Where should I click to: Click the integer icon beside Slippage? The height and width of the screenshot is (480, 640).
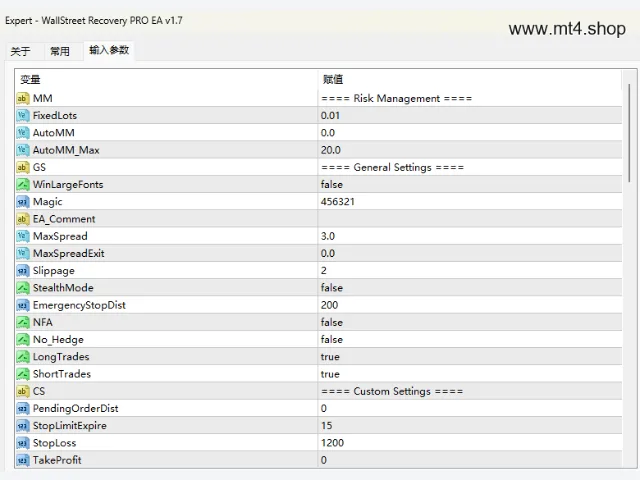tap(23, 271)
